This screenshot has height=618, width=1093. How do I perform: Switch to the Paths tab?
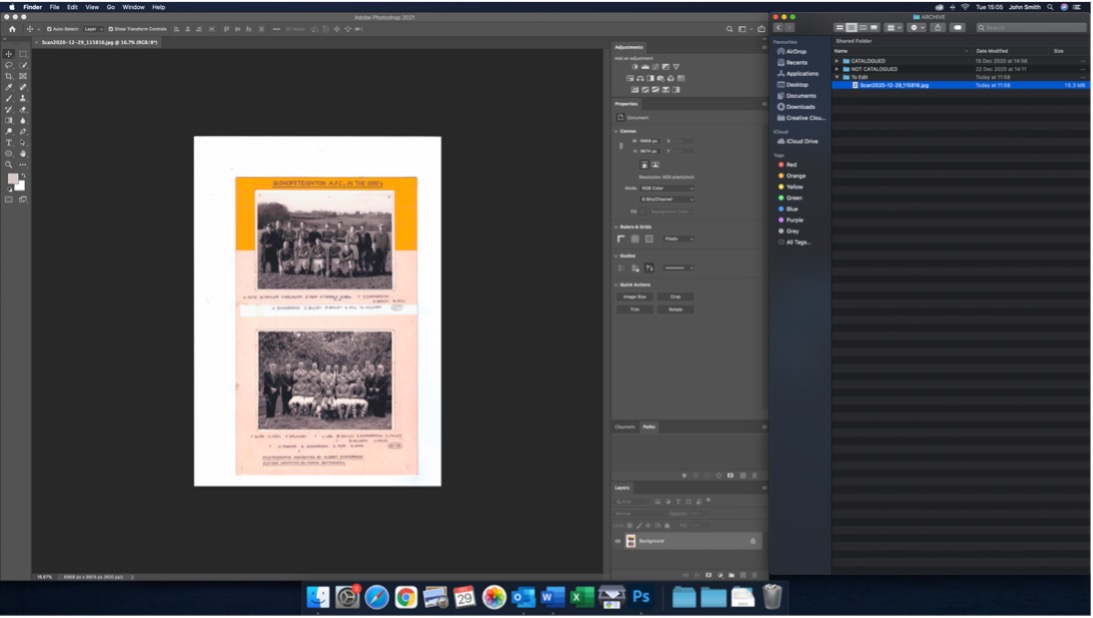coord(649,427)
